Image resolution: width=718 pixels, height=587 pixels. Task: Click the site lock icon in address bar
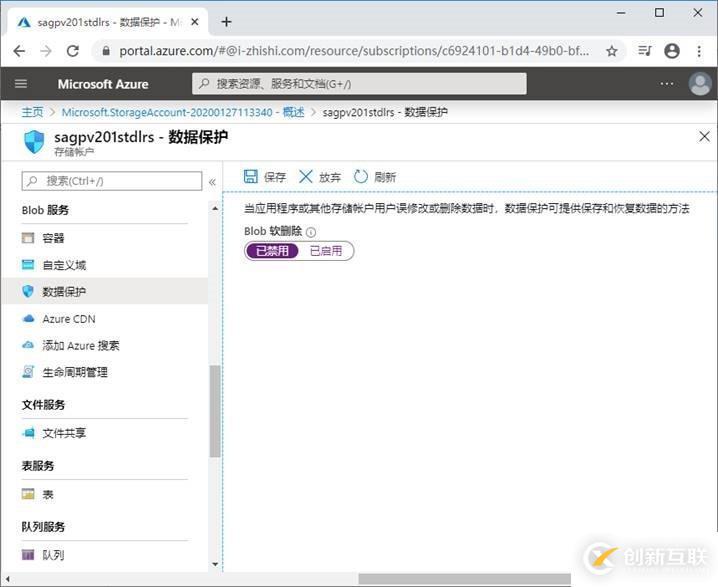pos(106,51)
